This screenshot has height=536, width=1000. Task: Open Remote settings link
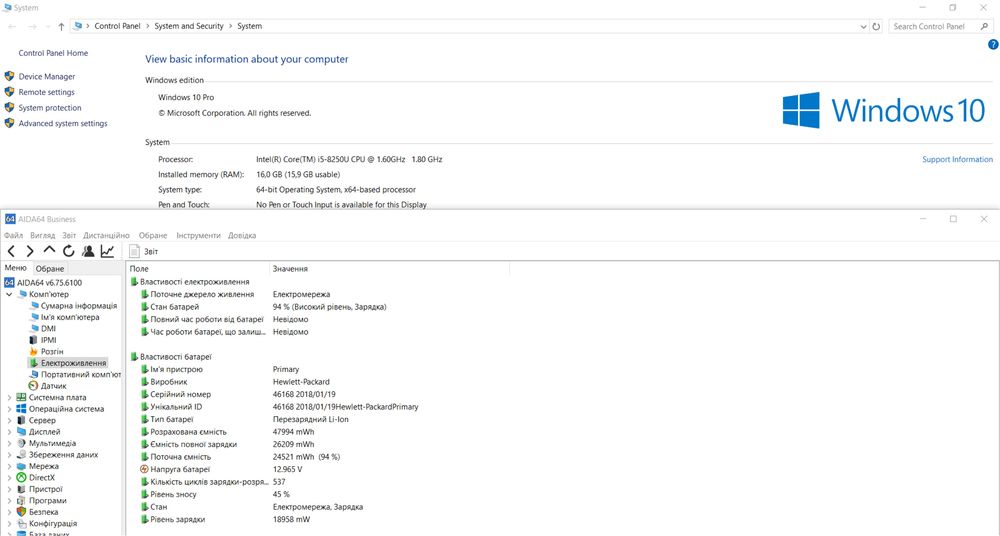[x=47, y=92]
